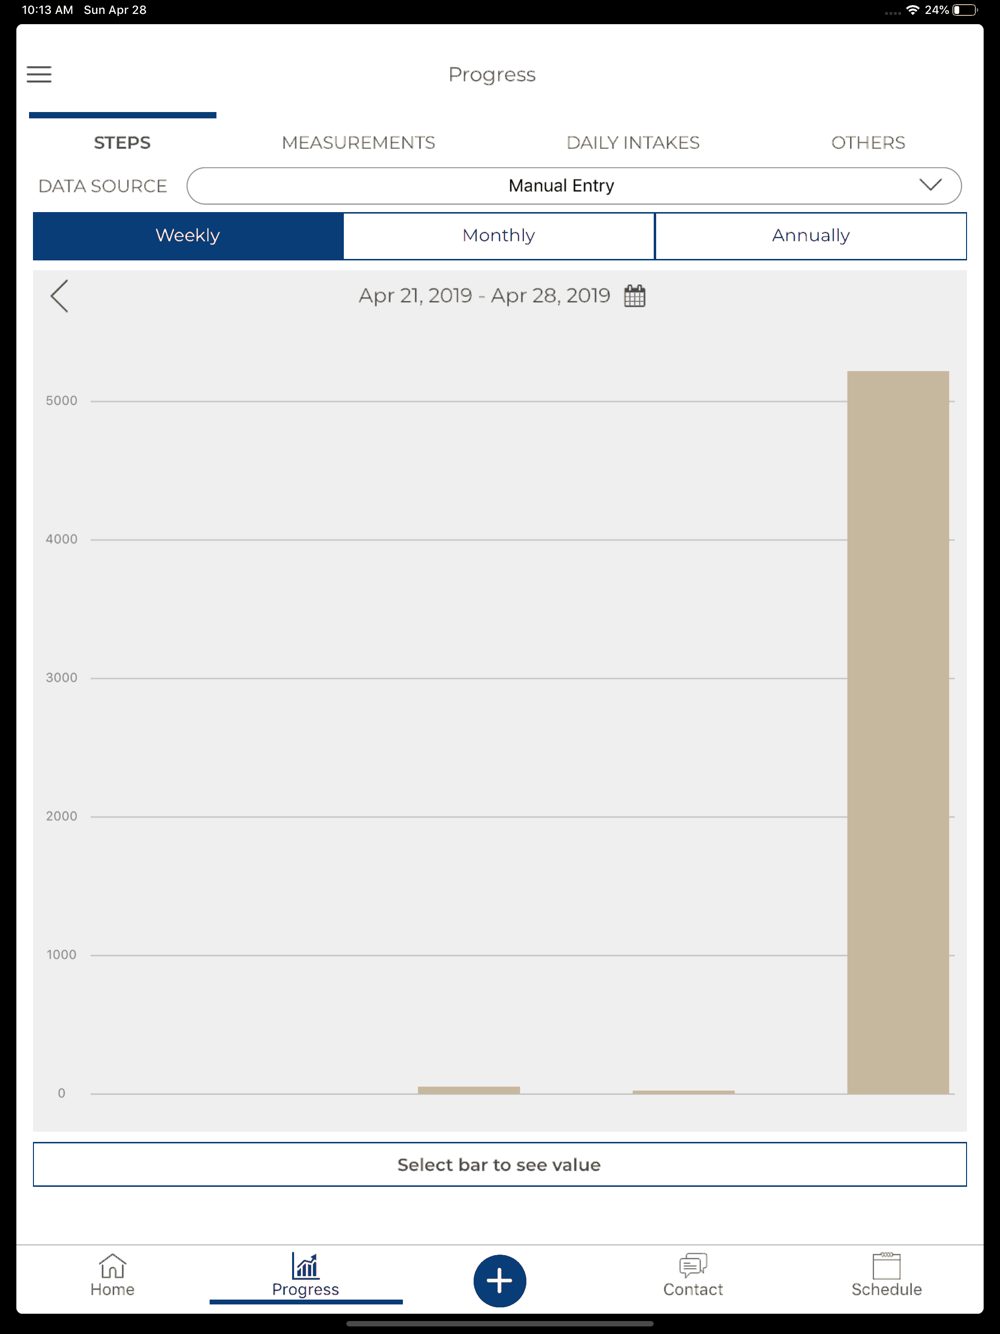The height and width of the screenshot is (1334, 1000).
Task: Switch to the MEASUREMENTS tab
Action: point(358,143)
